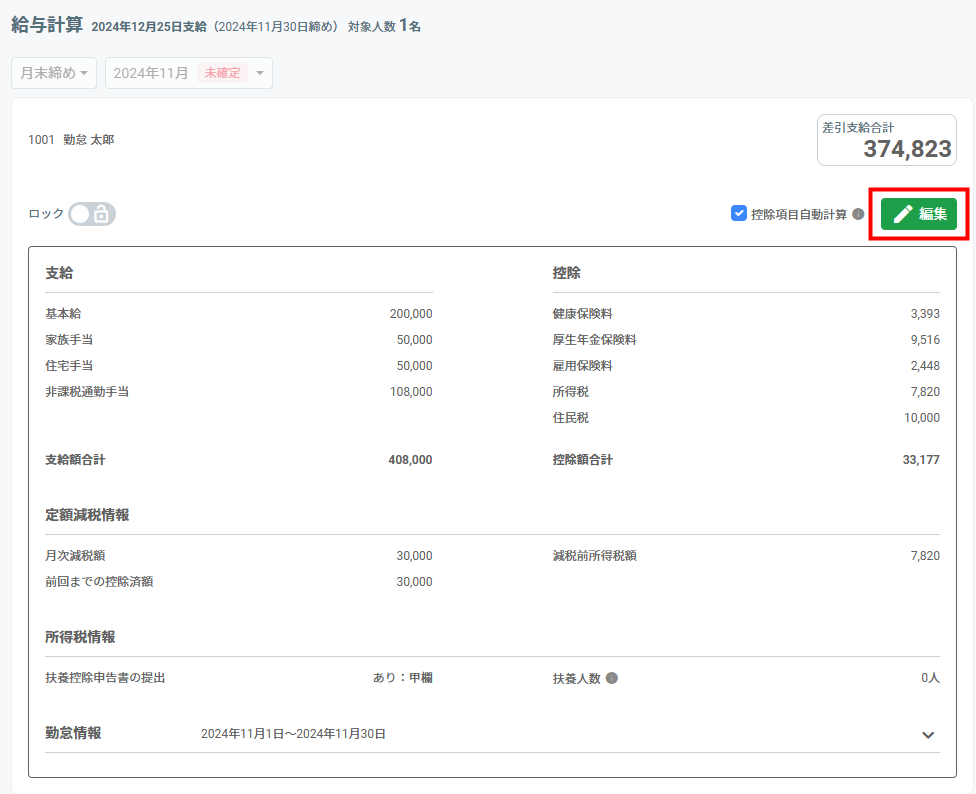Viewport: 976px width, 794px height.
Task: Click employee name 勤怠 太郎
Action: 89,139
